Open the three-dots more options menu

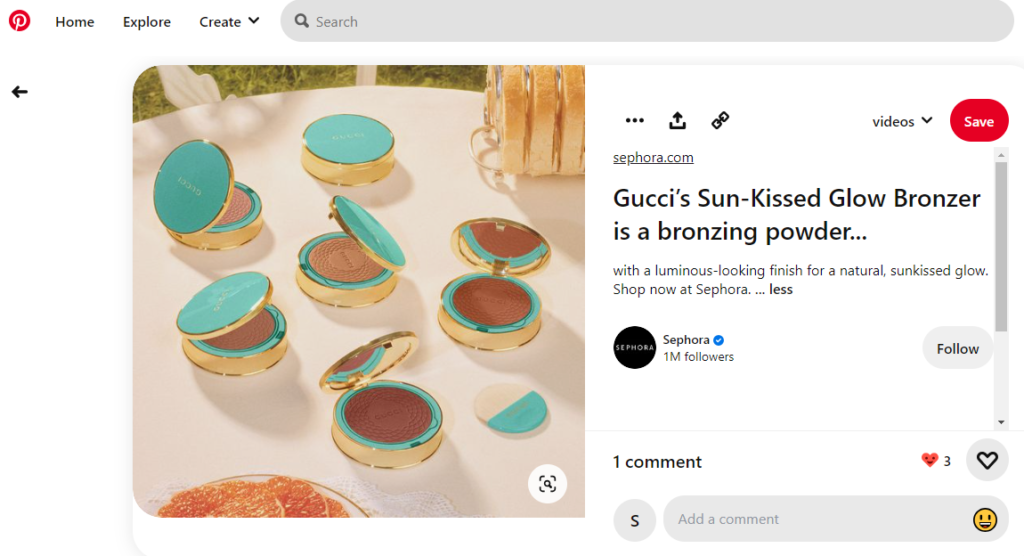pyautogui.click(x=635, y=121)
